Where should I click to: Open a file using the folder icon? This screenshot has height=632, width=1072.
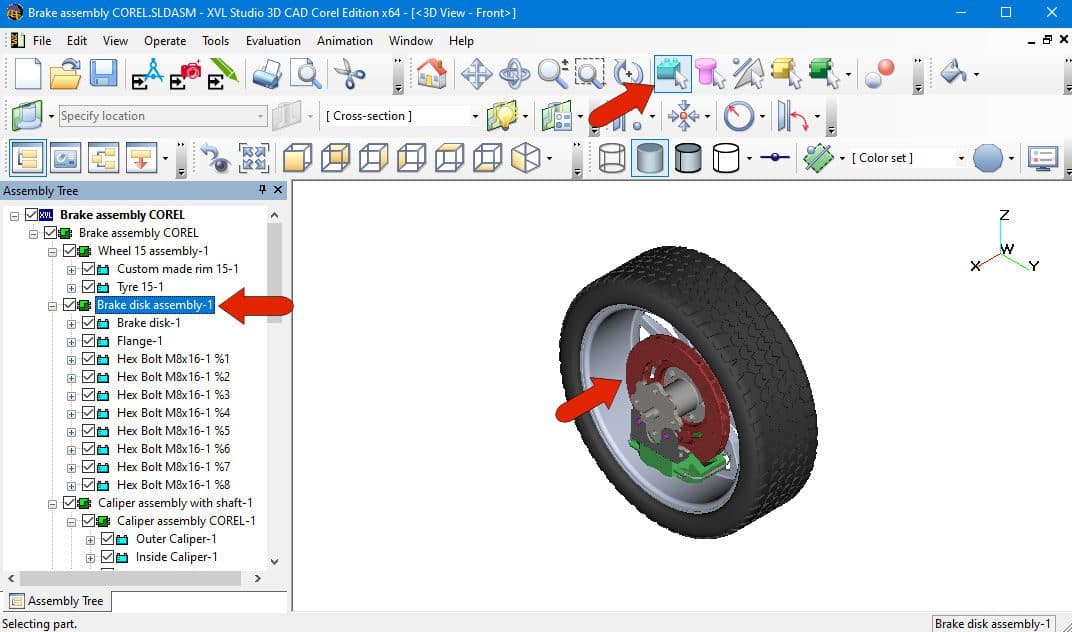(65, 73)
